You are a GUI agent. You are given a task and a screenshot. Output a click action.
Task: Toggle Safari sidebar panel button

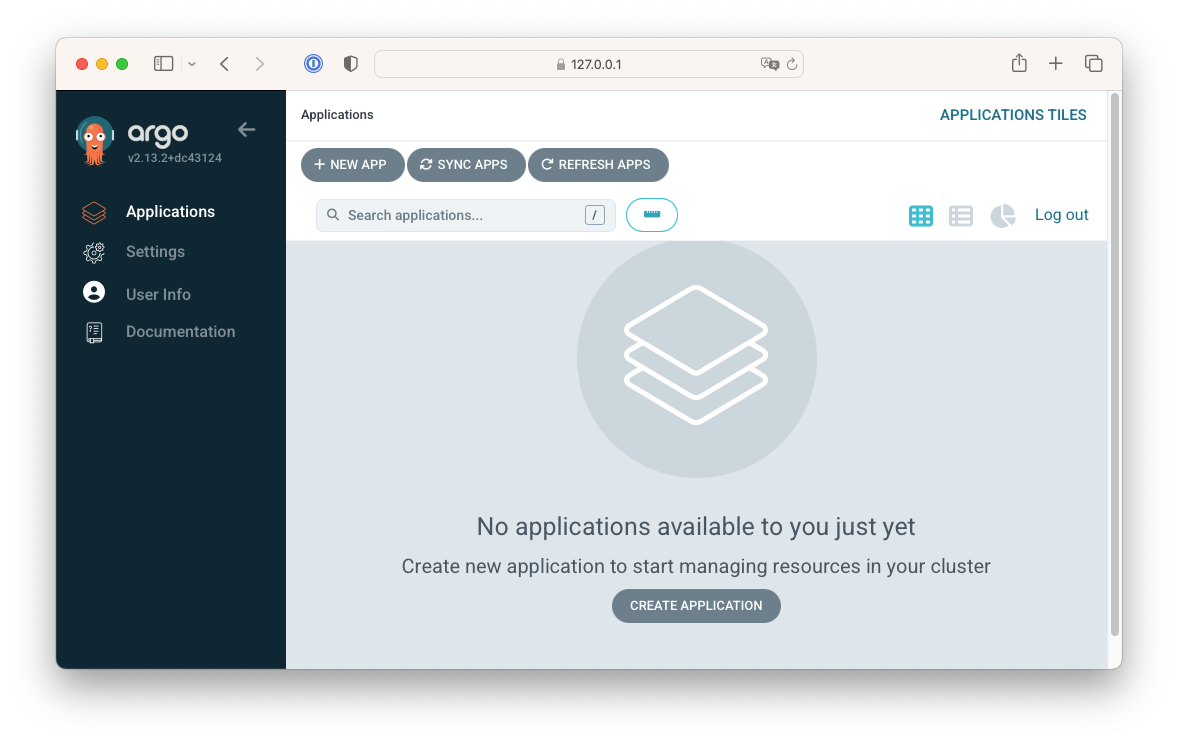[x=163, y=64]
